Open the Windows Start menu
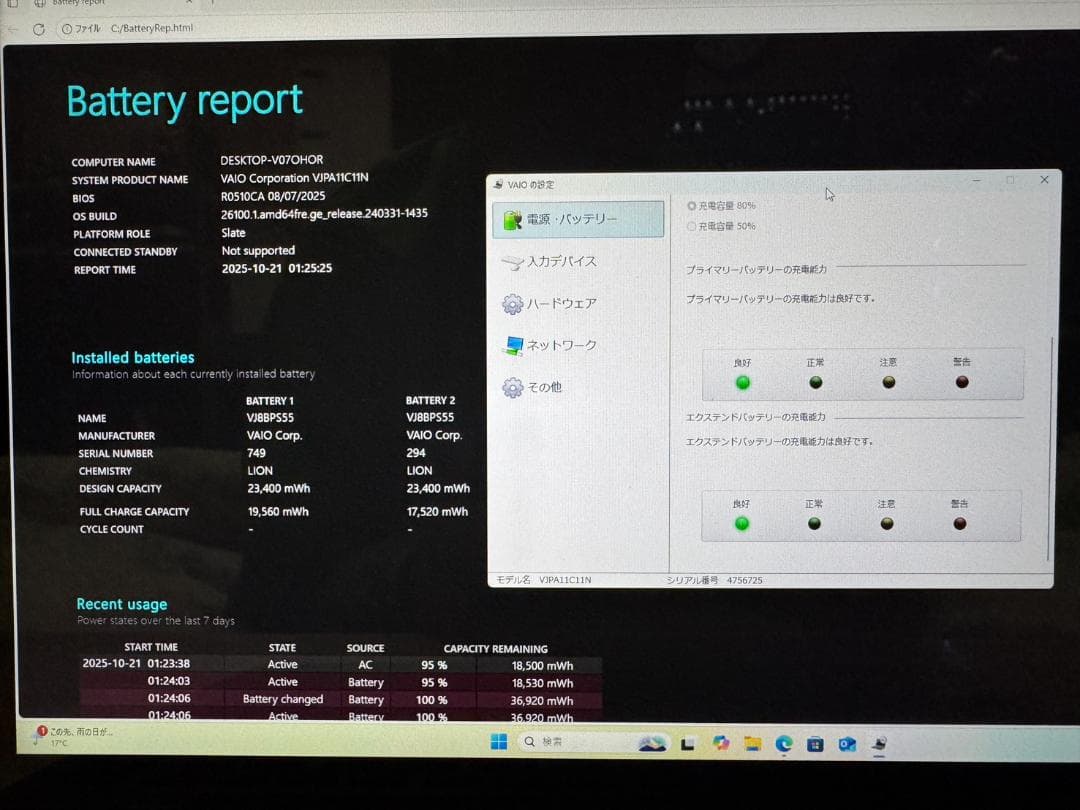Screen dimensions: 1080x810 tap(498, 742)
